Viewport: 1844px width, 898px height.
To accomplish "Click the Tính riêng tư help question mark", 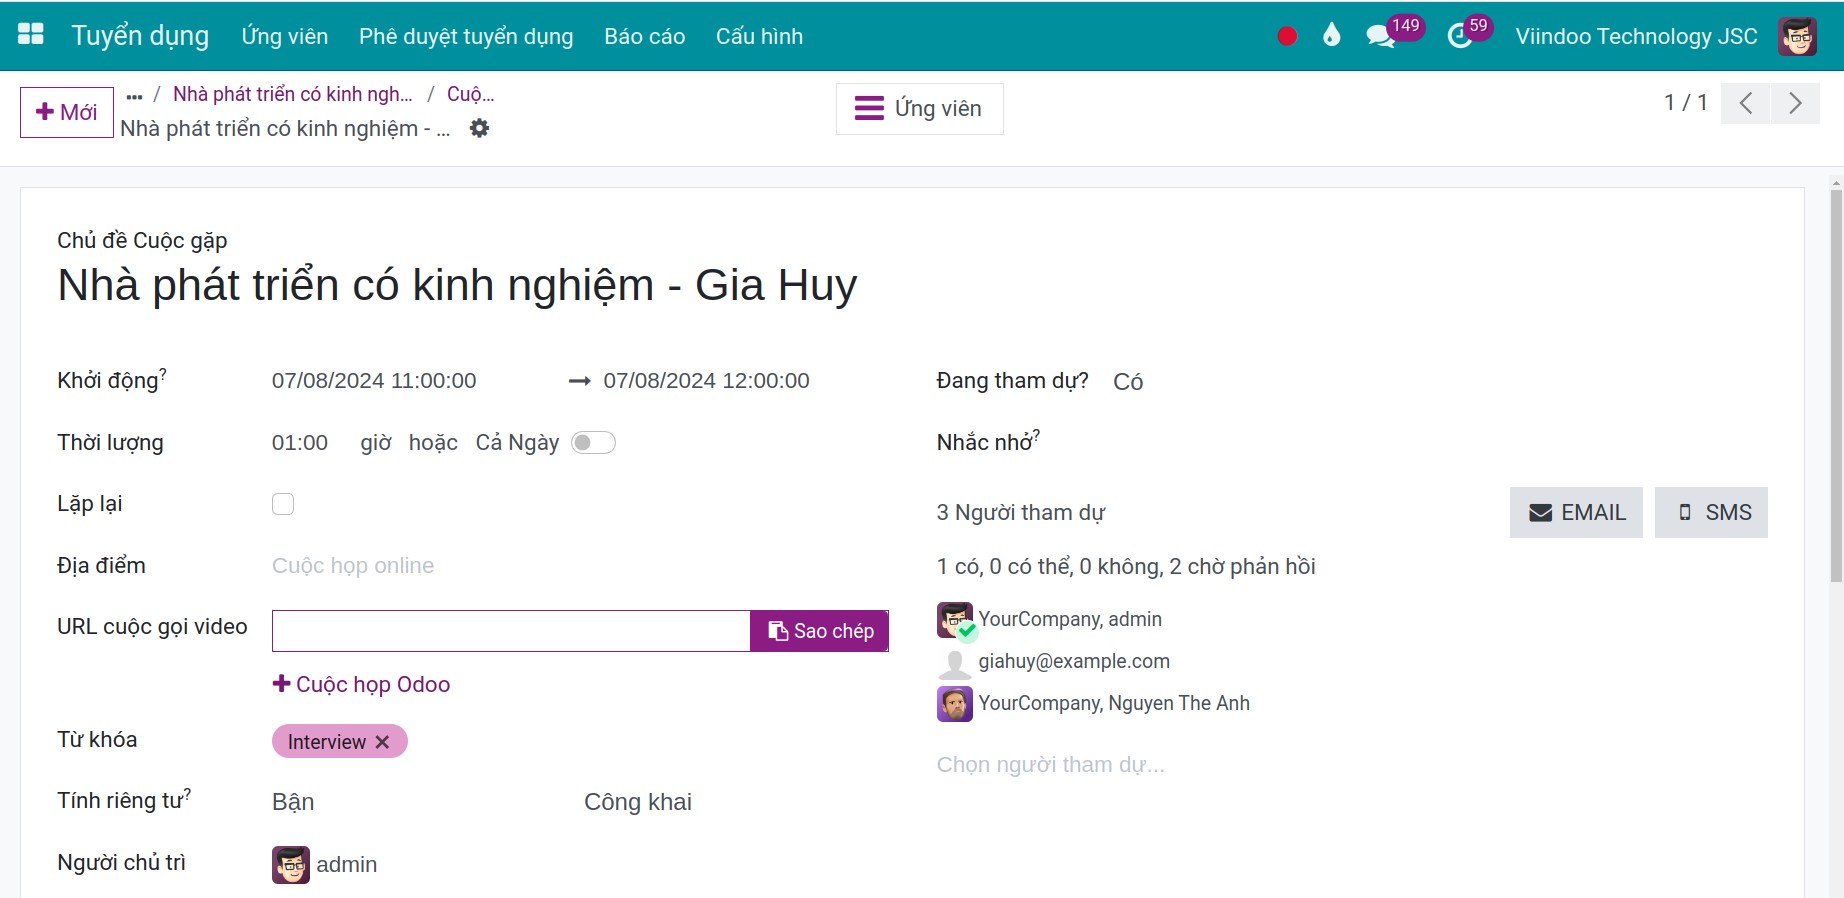I will 187,794.
